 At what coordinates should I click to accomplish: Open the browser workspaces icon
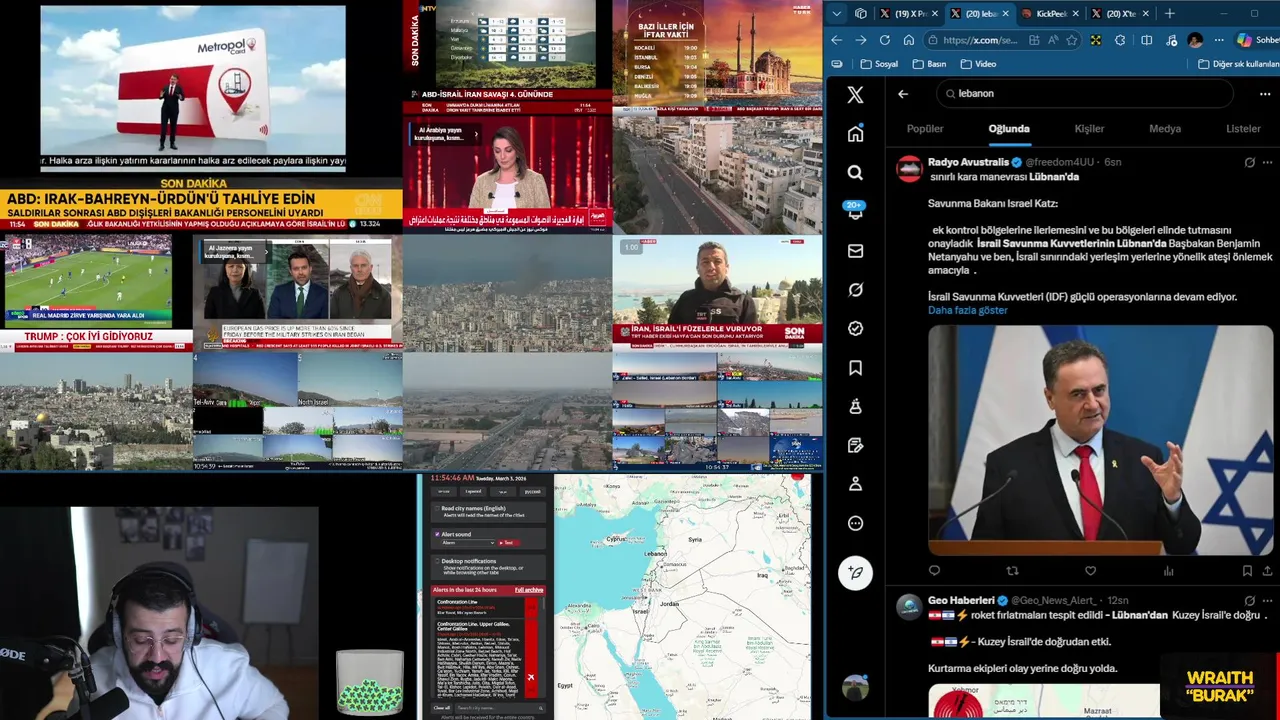point(861,14)
